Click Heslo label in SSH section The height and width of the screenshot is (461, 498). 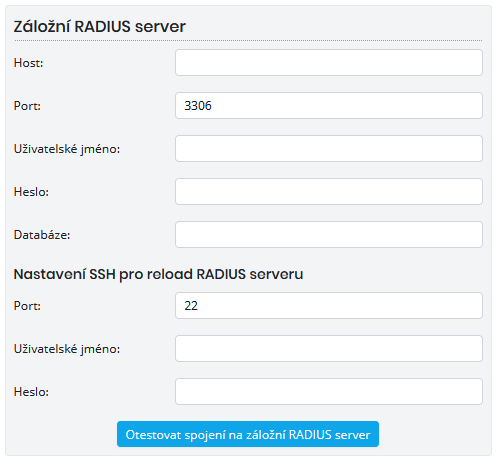pyautogui.click(x=31, y=392)
